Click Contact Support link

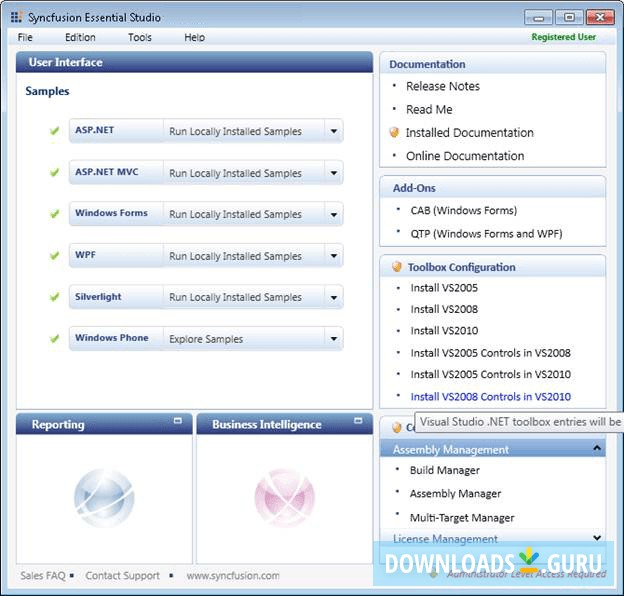122,576
